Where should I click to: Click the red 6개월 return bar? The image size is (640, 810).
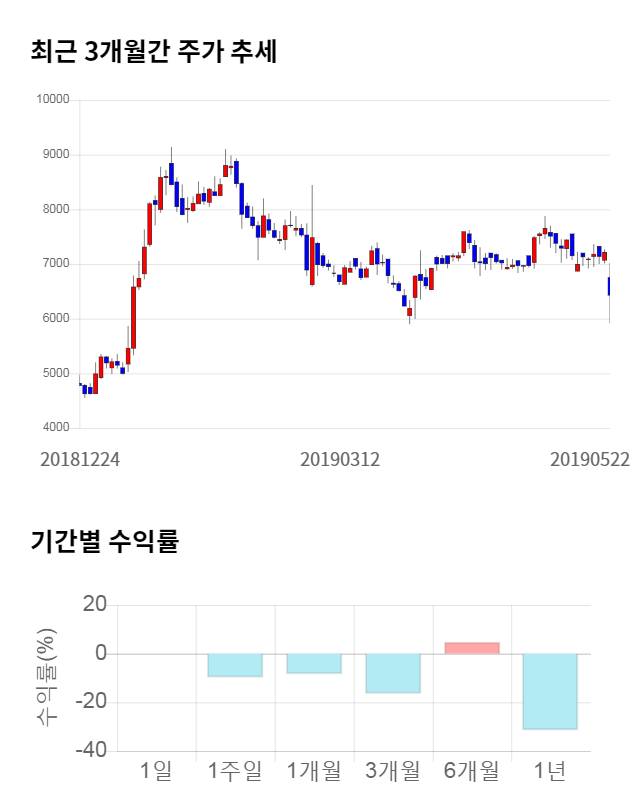471,648
